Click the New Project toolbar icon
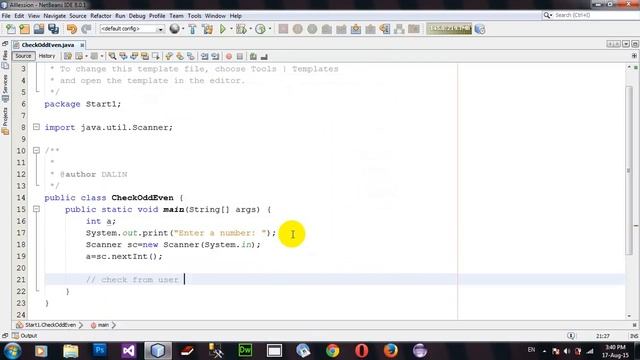640x360 pixels. 24,29
